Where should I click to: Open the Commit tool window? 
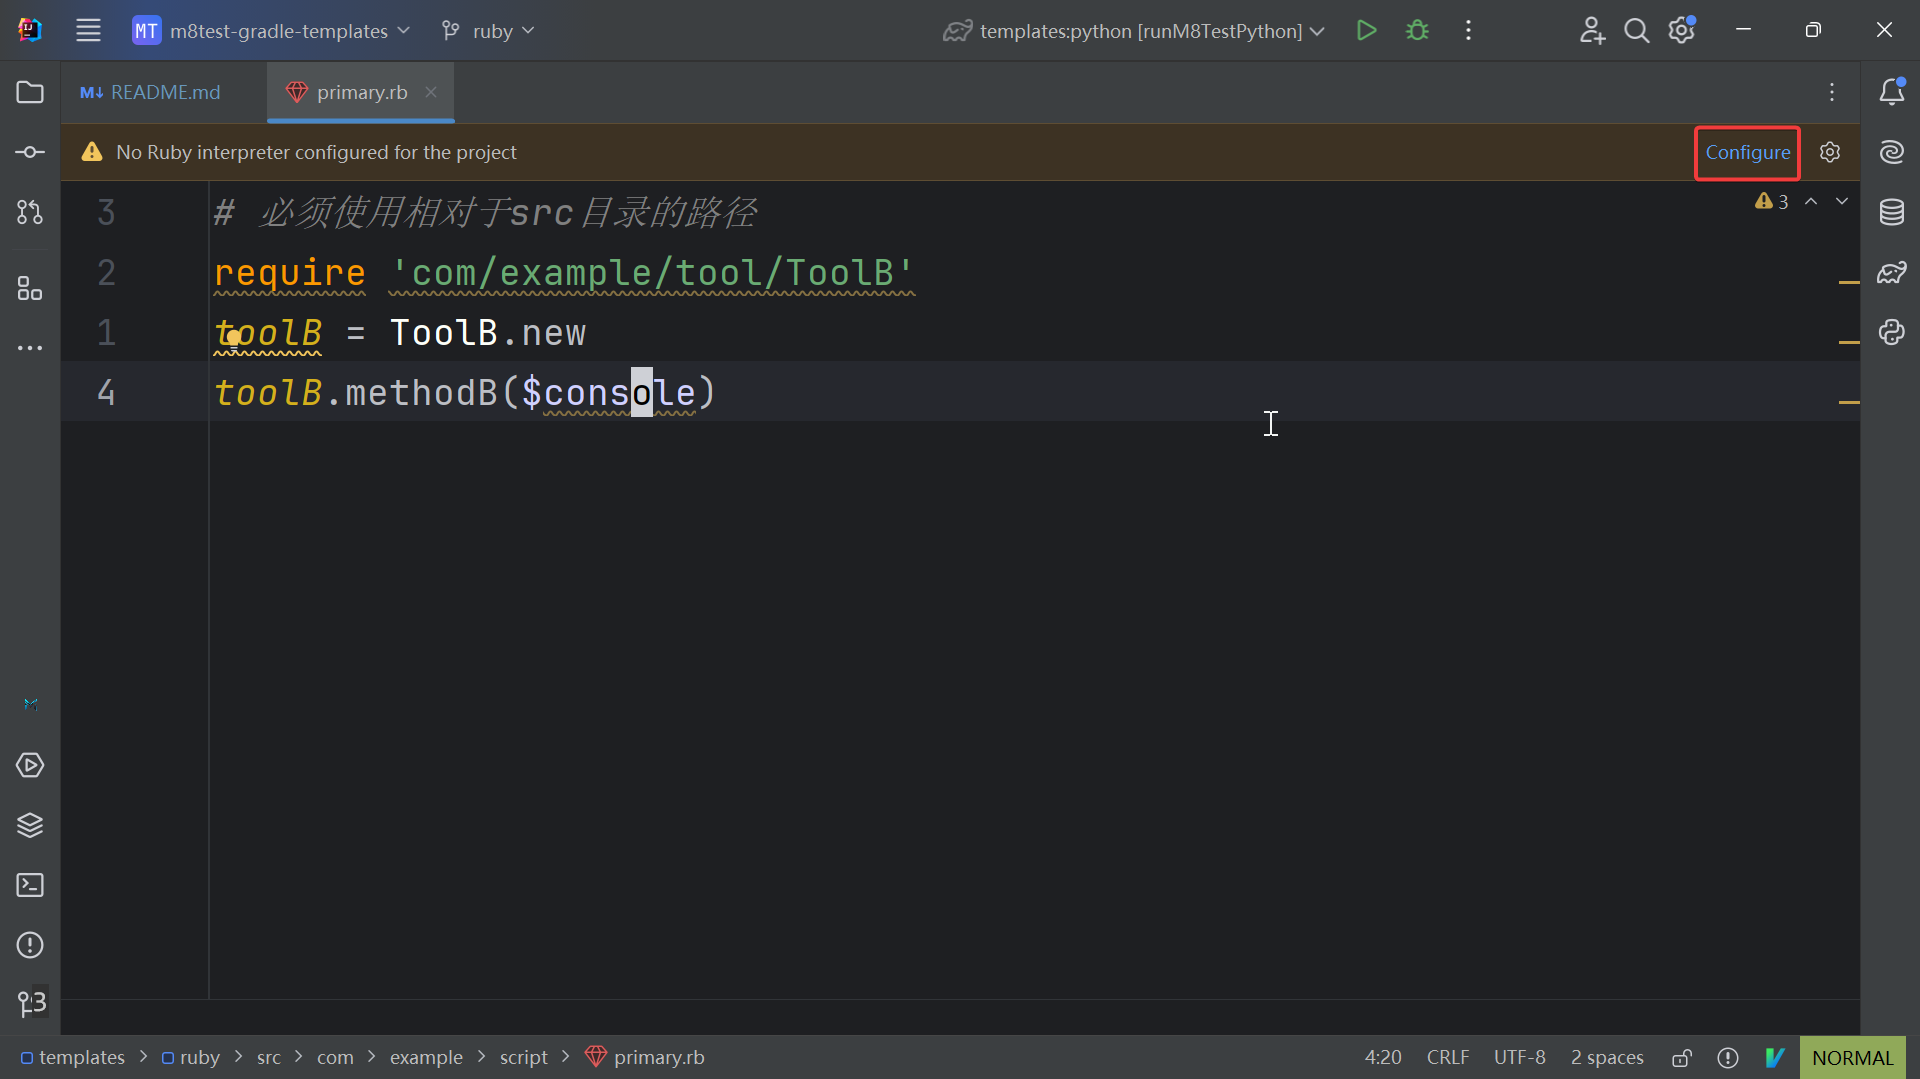point(30,152)
